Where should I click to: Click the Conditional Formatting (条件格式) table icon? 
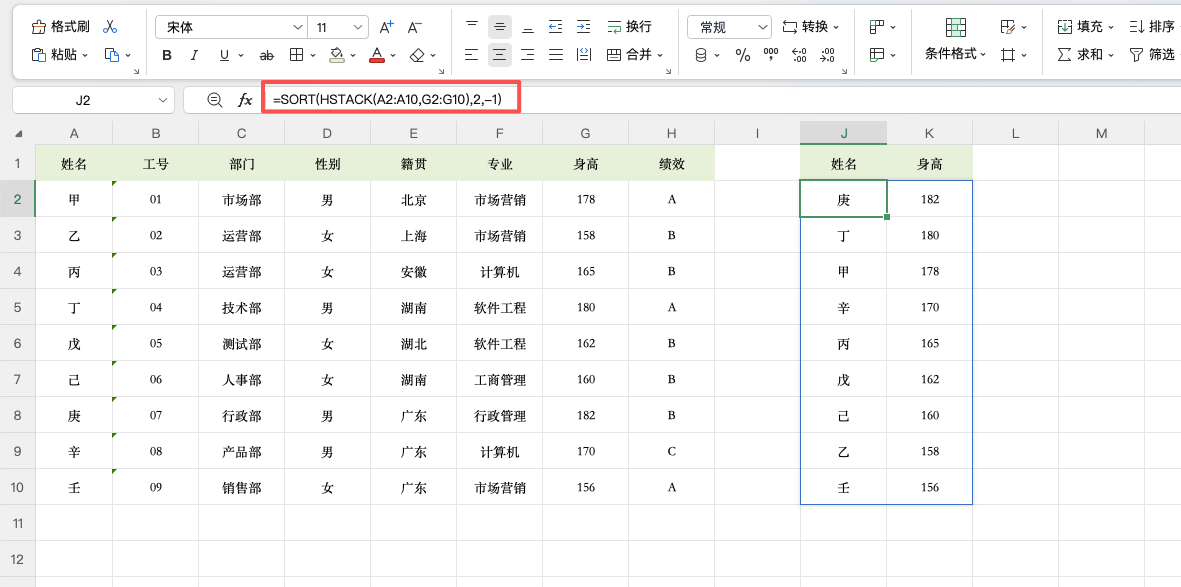(956, 27)
